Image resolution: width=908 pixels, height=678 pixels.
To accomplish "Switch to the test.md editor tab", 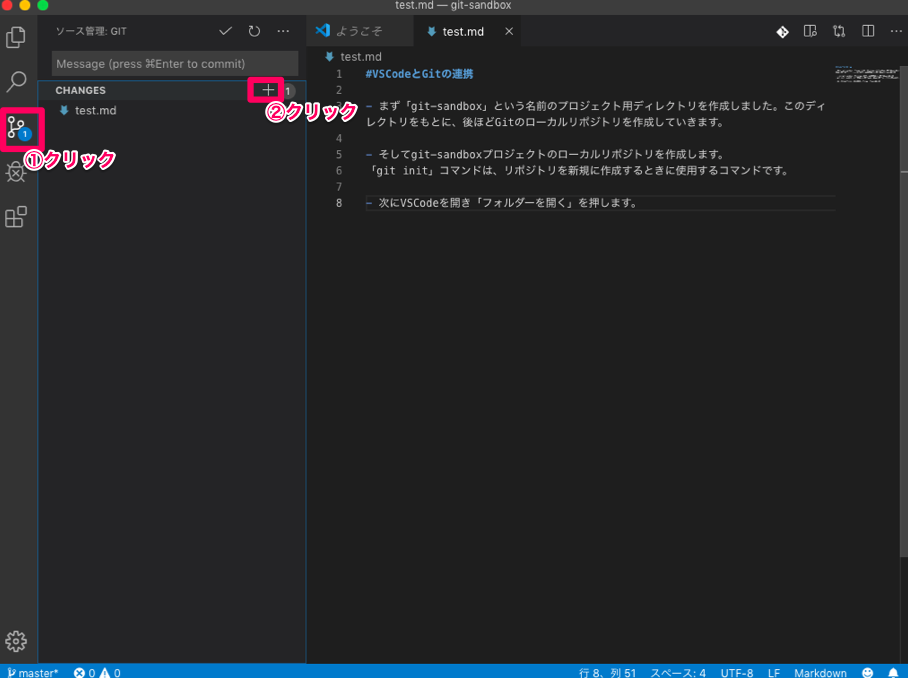I will click(x=466, y=30).
